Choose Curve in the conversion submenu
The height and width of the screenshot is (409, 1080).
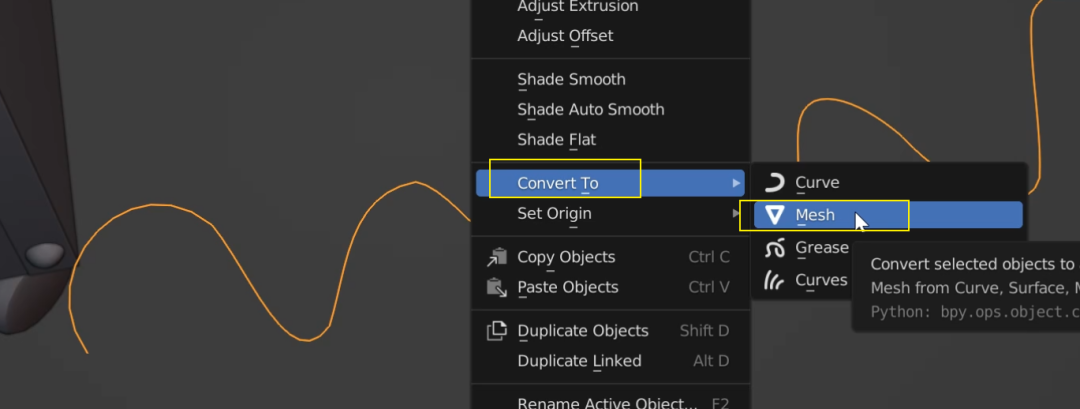888,183
